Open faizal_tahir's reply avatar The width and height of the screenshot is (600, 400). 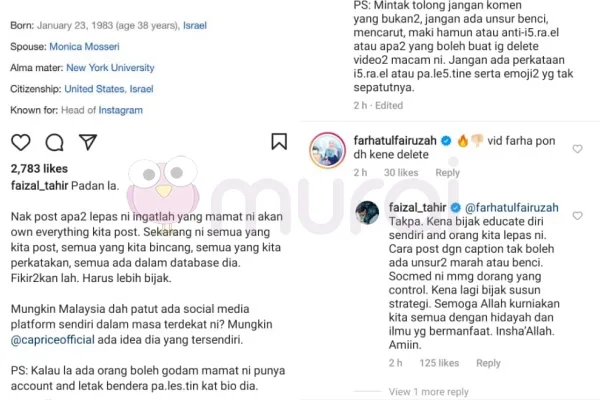point(367,212)
